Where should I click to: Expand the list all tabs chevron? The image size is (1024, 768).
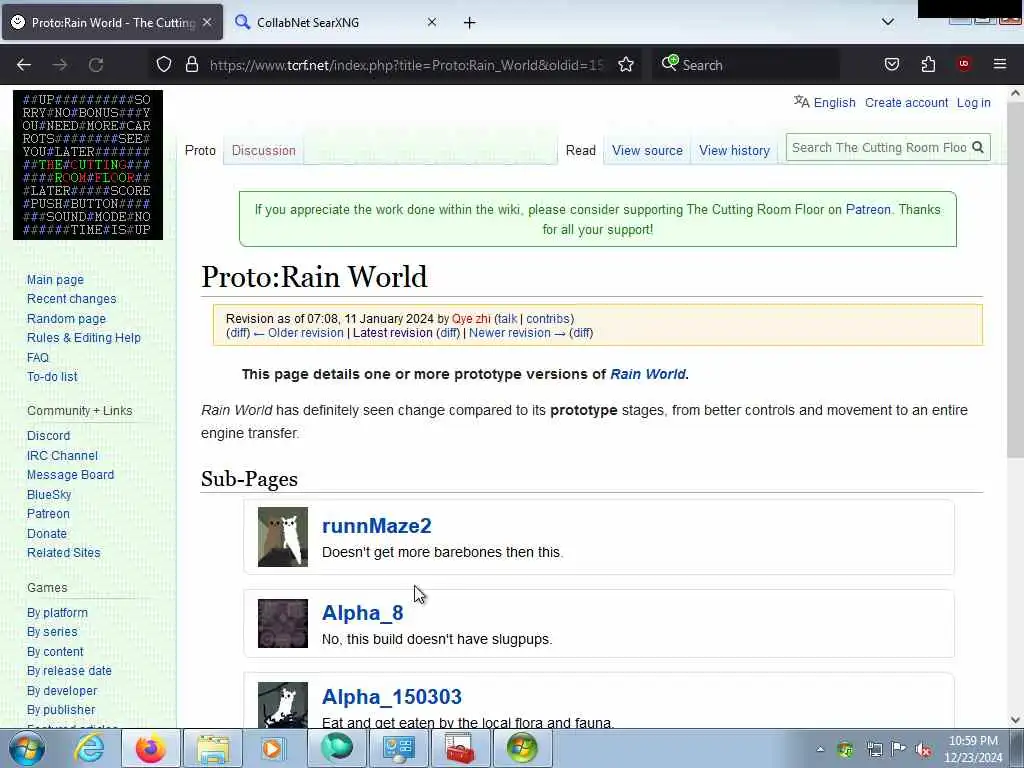(888, 22)
